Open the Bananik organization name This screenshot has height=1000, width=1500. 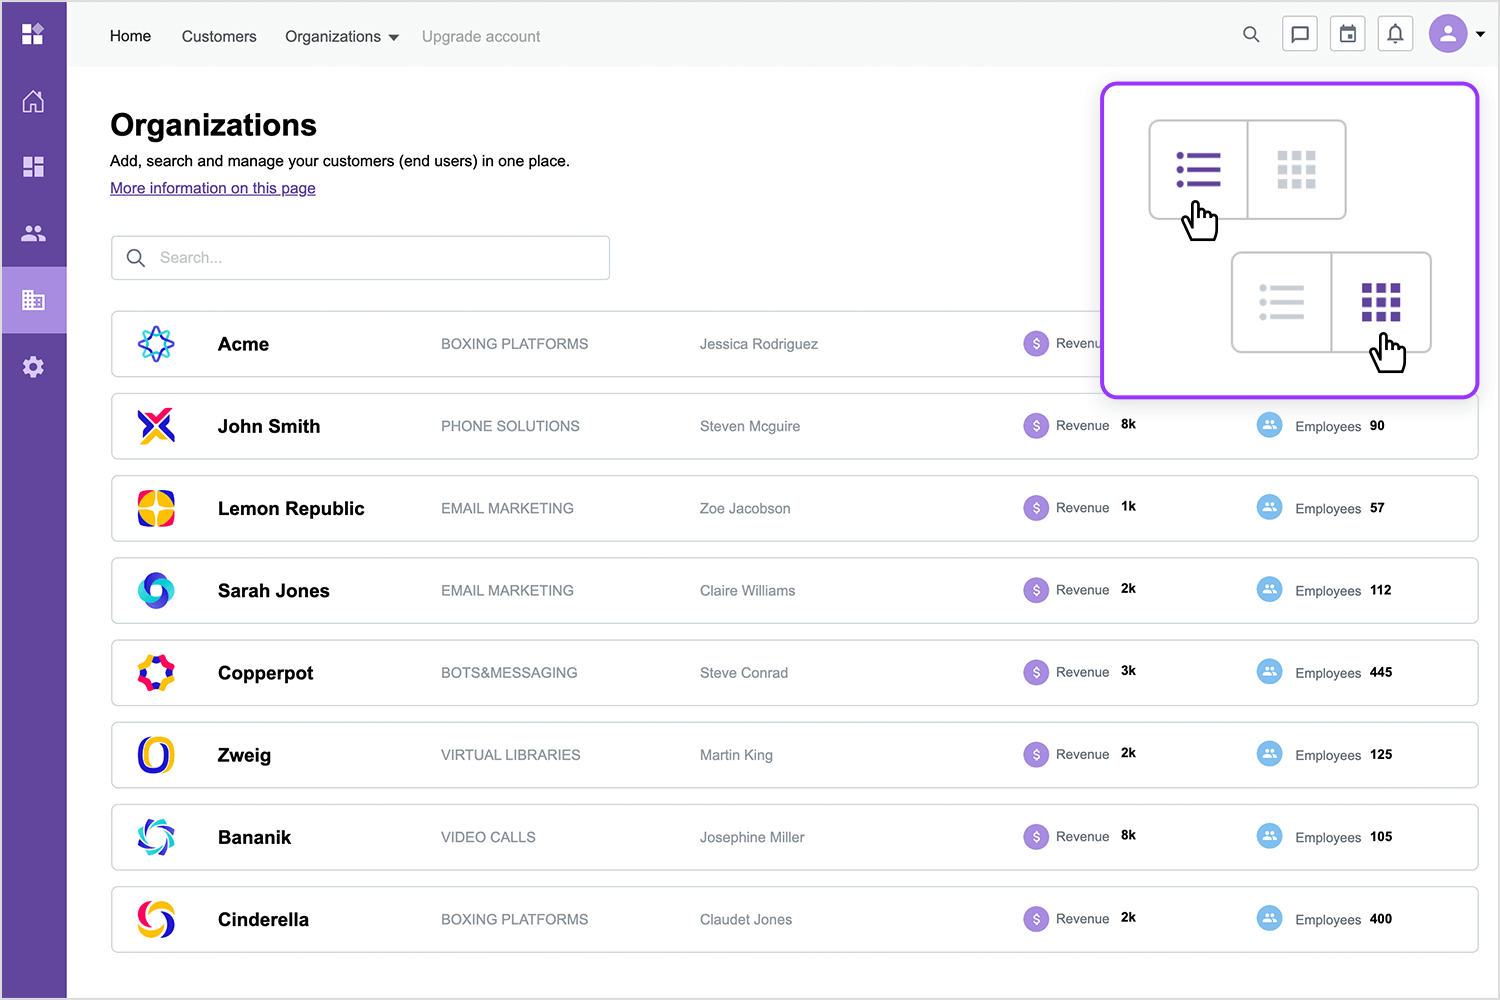pos(255,837)
